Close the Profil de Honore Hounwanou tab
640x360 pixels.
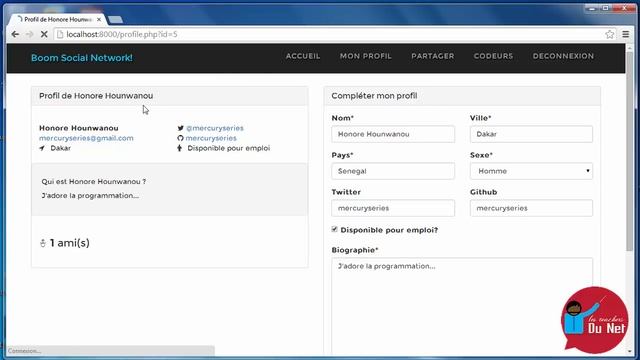(x=99, y=19)
